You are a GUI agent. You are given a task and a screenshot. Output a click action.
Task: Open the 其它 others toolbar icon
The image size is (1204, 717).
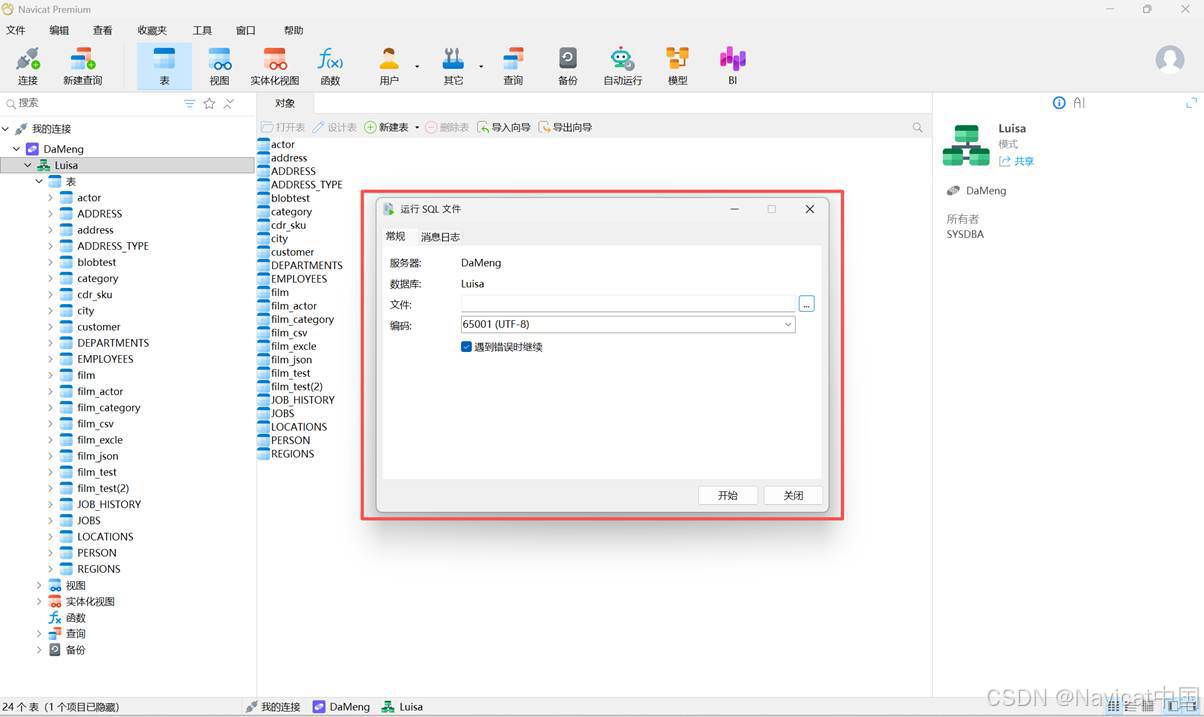tap(453, 66)
